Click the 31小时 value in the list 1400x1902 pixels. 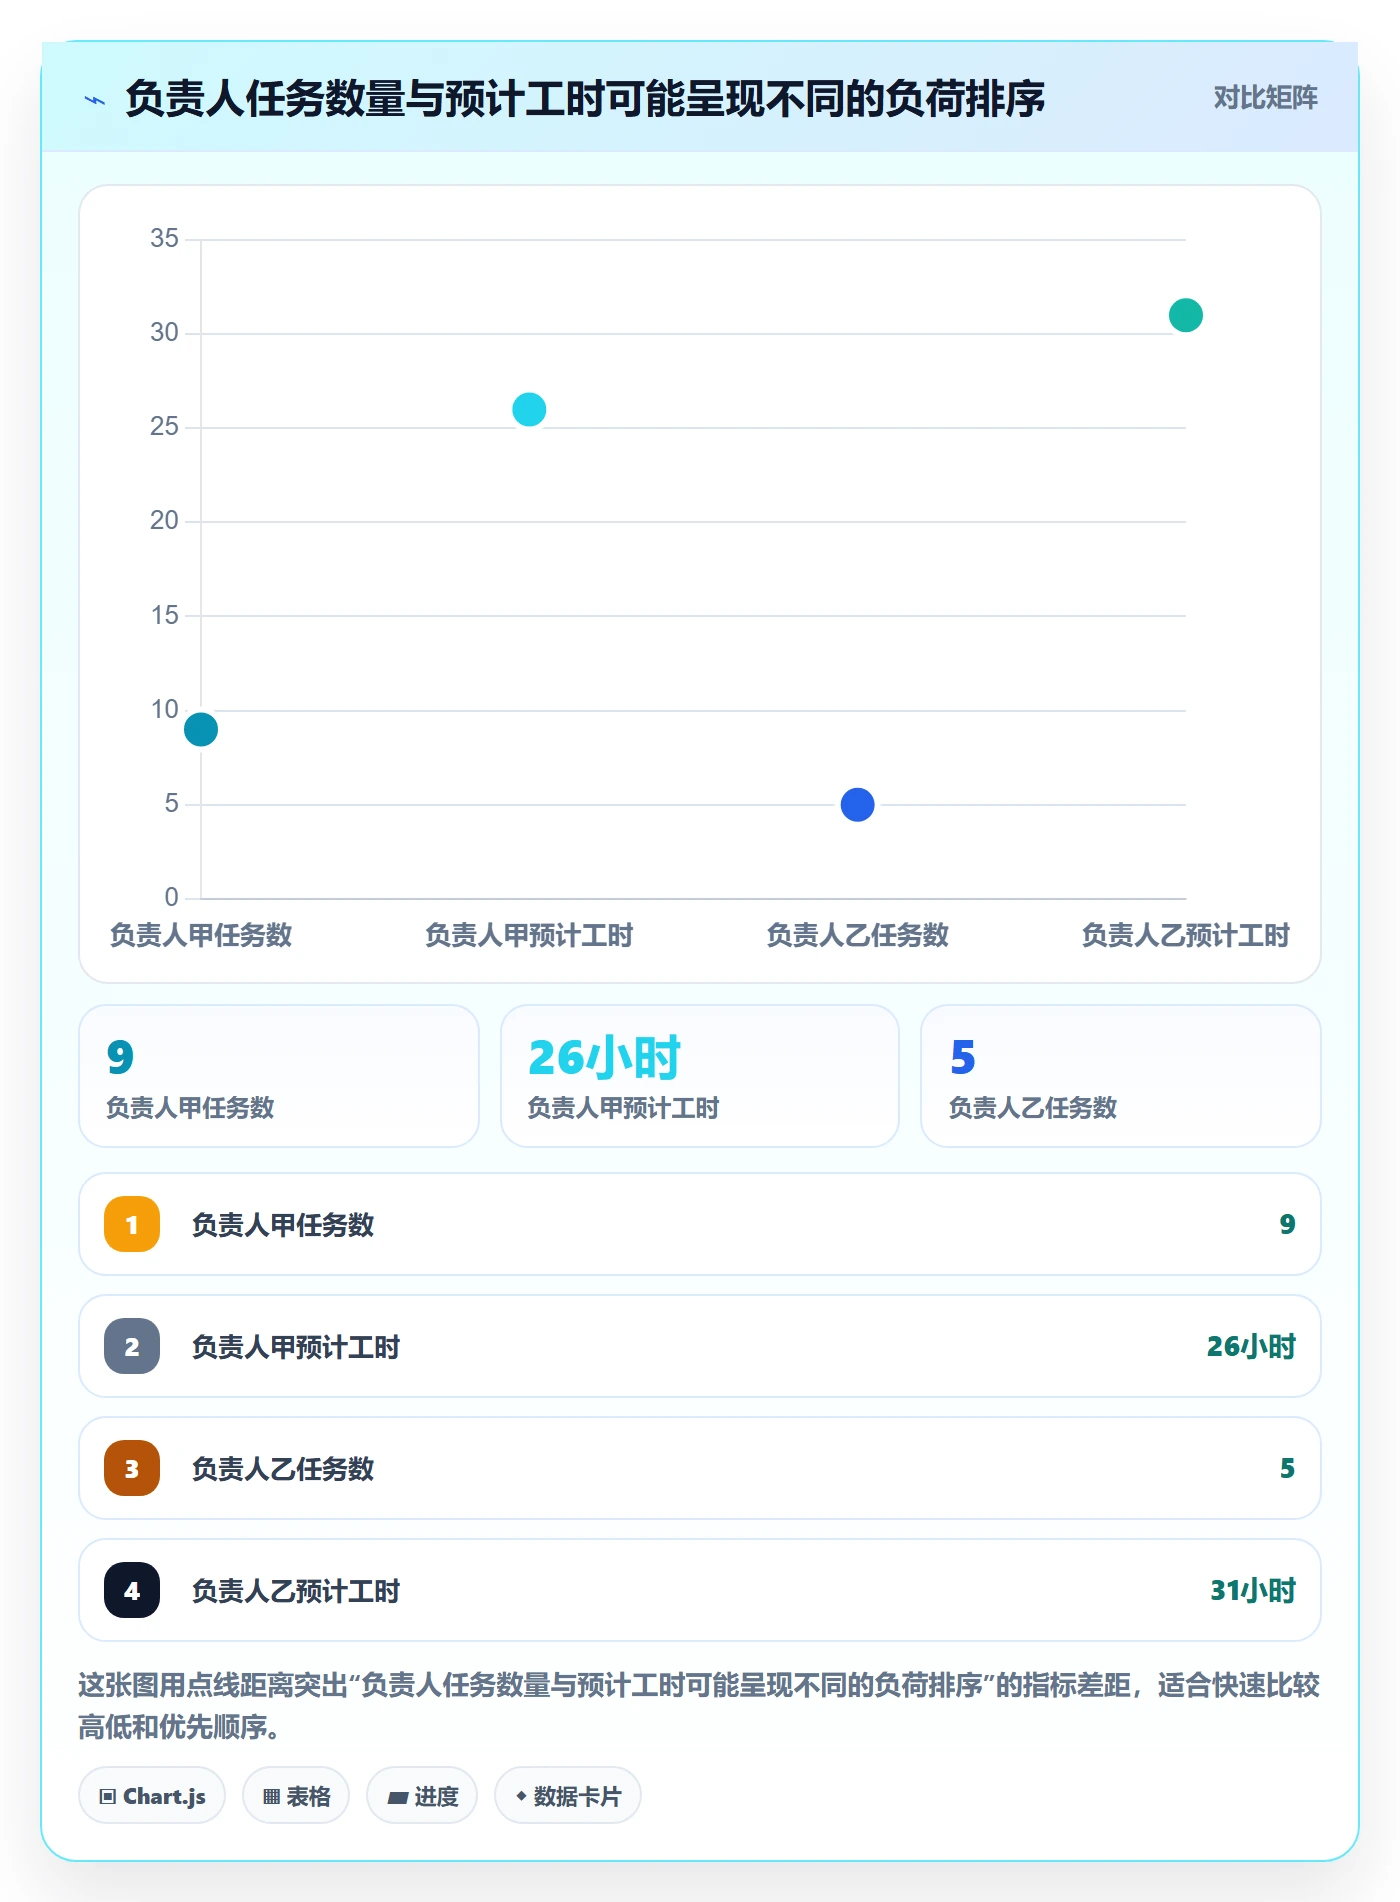coord(1253,1590)
